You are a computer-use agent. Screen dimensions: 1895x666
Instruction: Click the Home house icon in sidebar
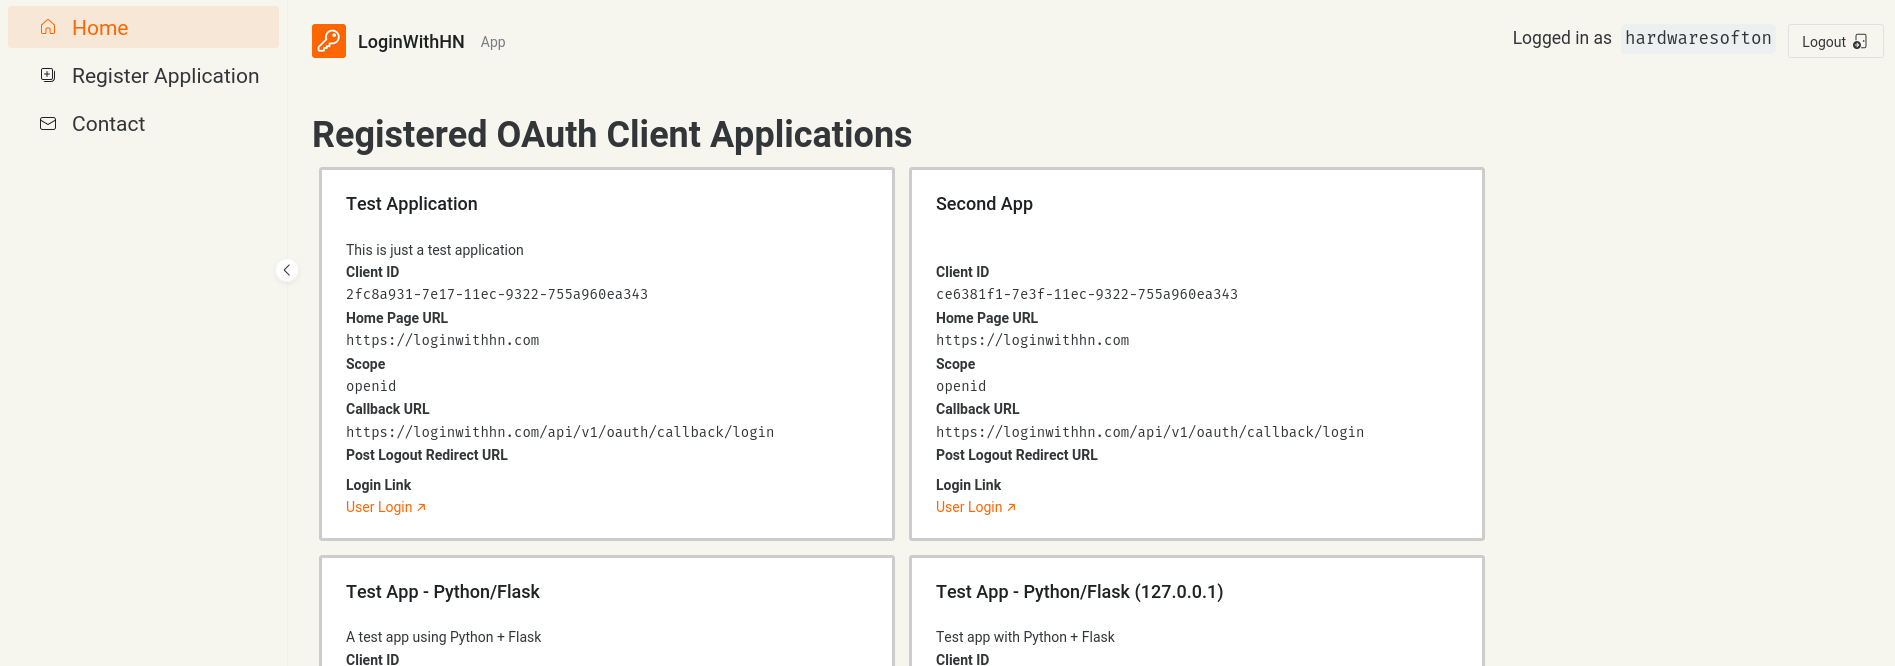48,27
